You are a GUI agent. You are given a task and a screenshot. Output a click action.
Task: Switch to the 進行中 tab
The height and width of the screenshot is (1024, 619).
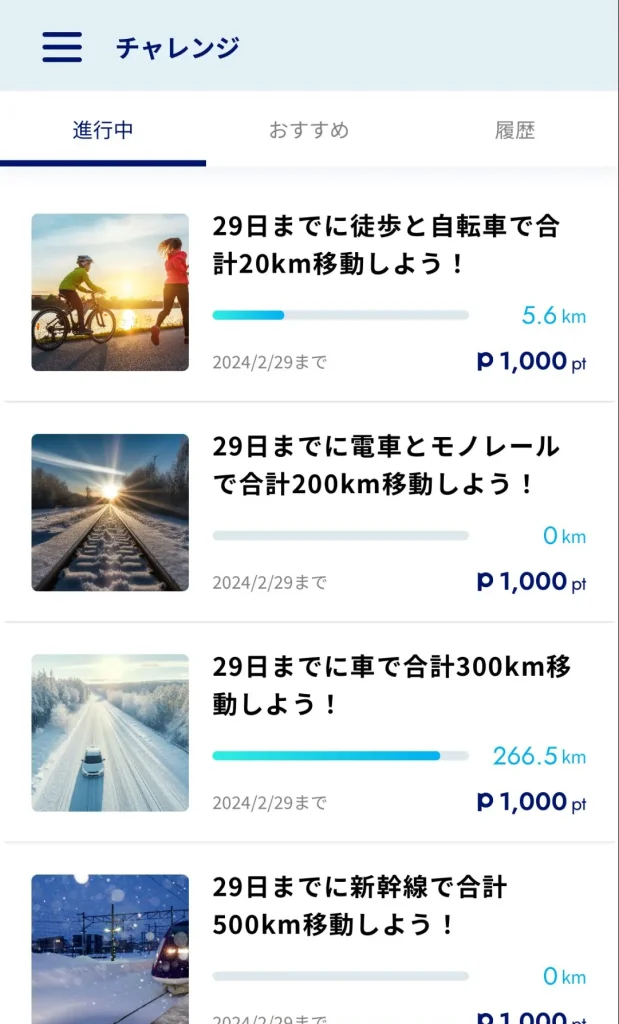tap(103, 130)
